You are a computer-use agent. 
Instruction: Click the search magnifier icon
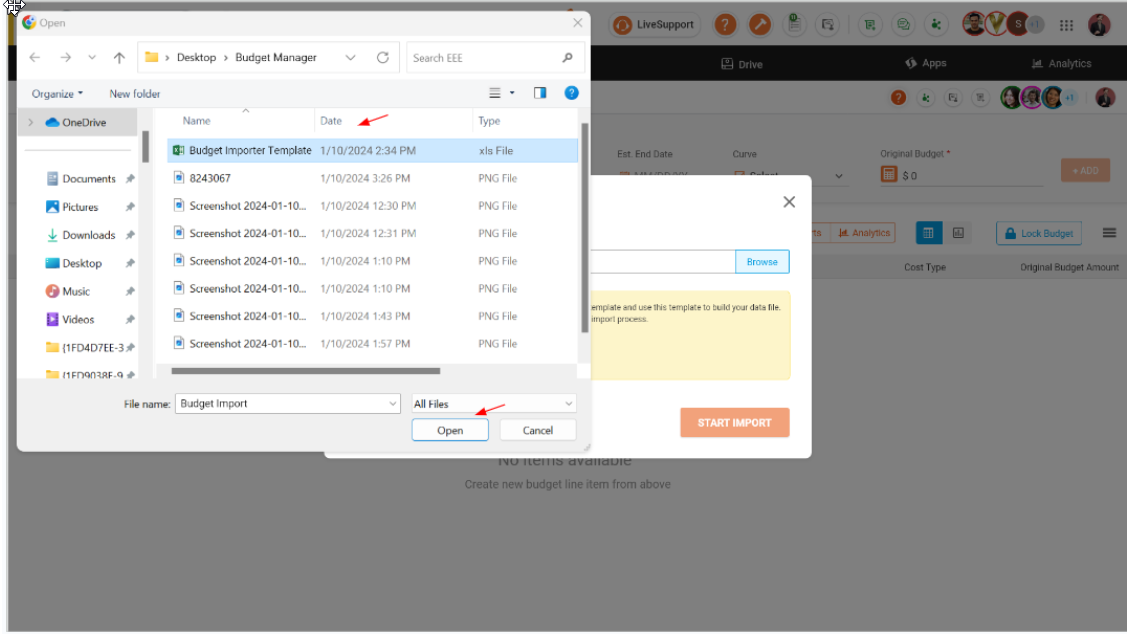point(568,58)
